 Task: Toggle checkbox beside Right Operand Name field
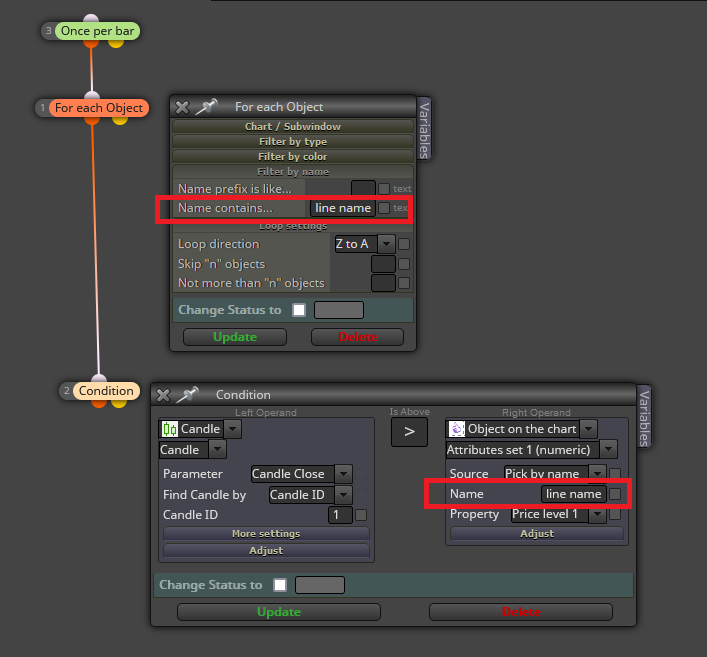coord(615,494)
